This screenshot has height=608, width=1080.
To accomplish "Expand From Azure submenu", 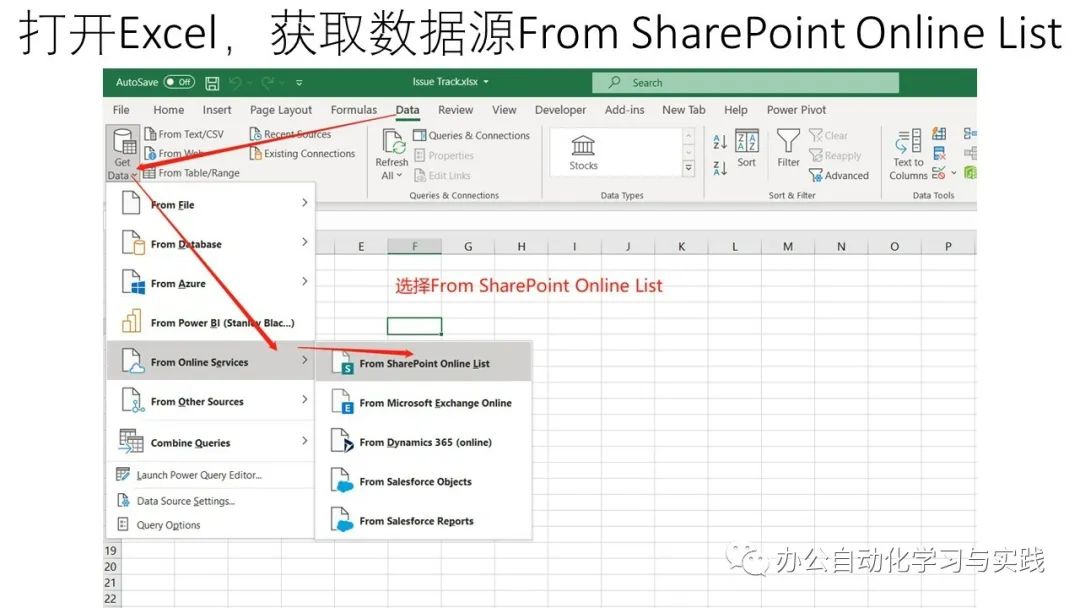I will coord(211,282).
